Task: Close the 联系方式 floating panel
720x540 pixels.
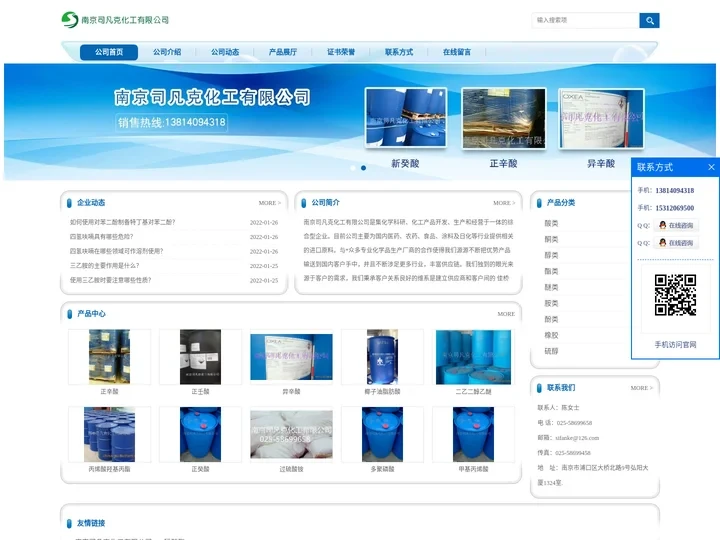Action: point(711,167)
